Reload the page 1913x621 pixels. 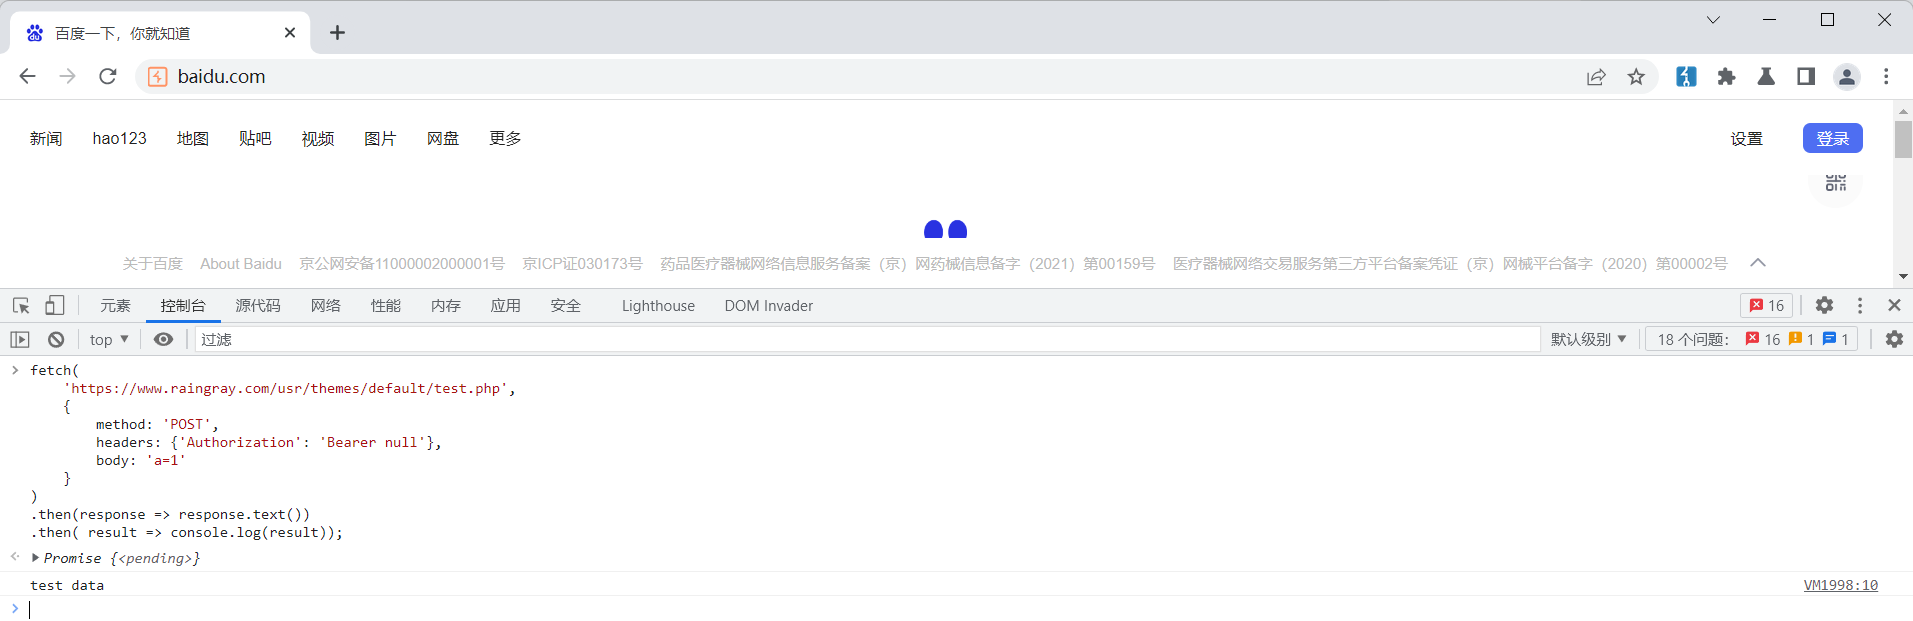pos(108,77)
